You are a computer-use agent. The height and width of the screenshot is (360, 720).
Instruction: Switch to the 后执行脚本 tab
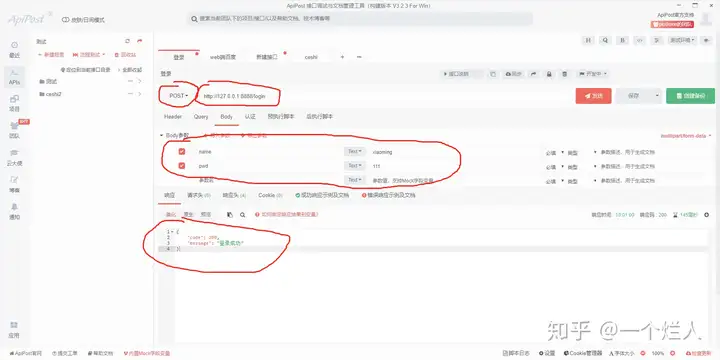pos(320,117)
